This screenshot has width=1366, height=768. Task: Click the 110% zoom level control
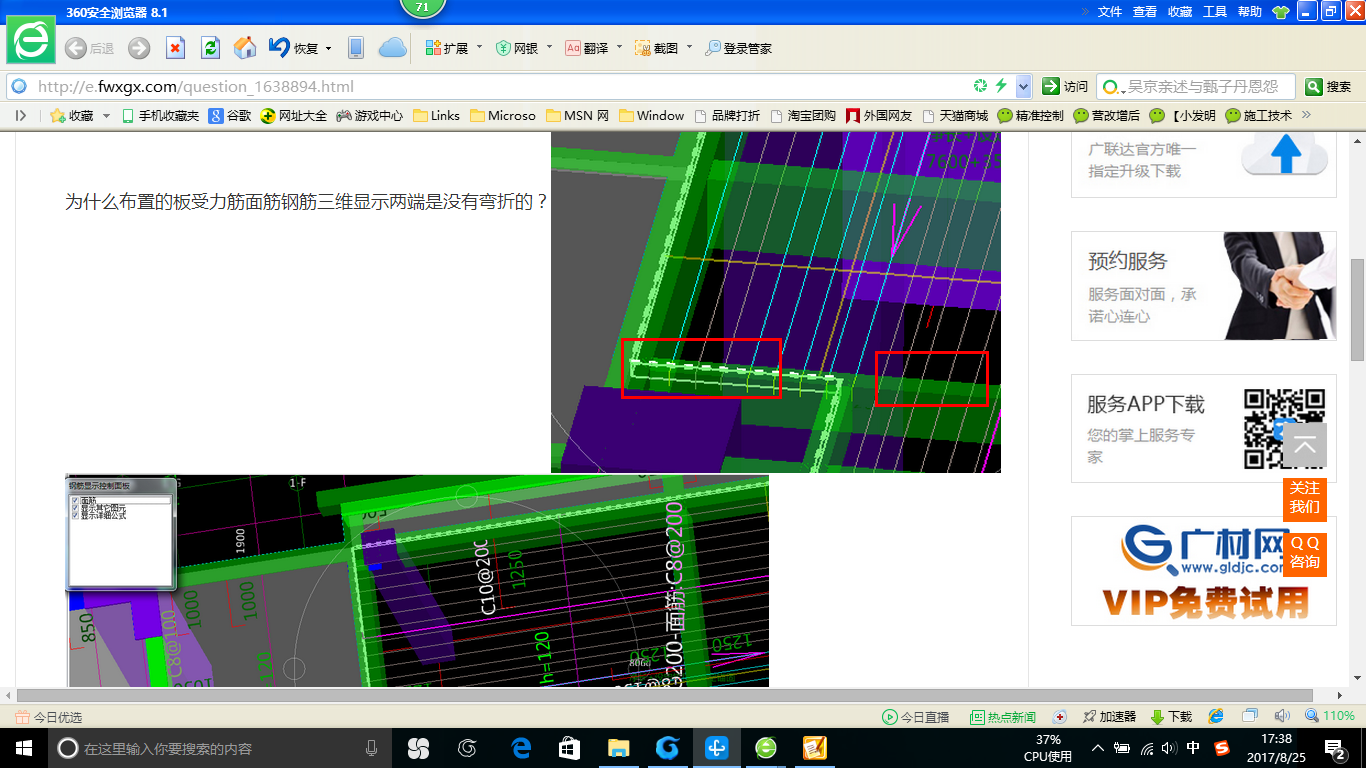pos(1329,717)
